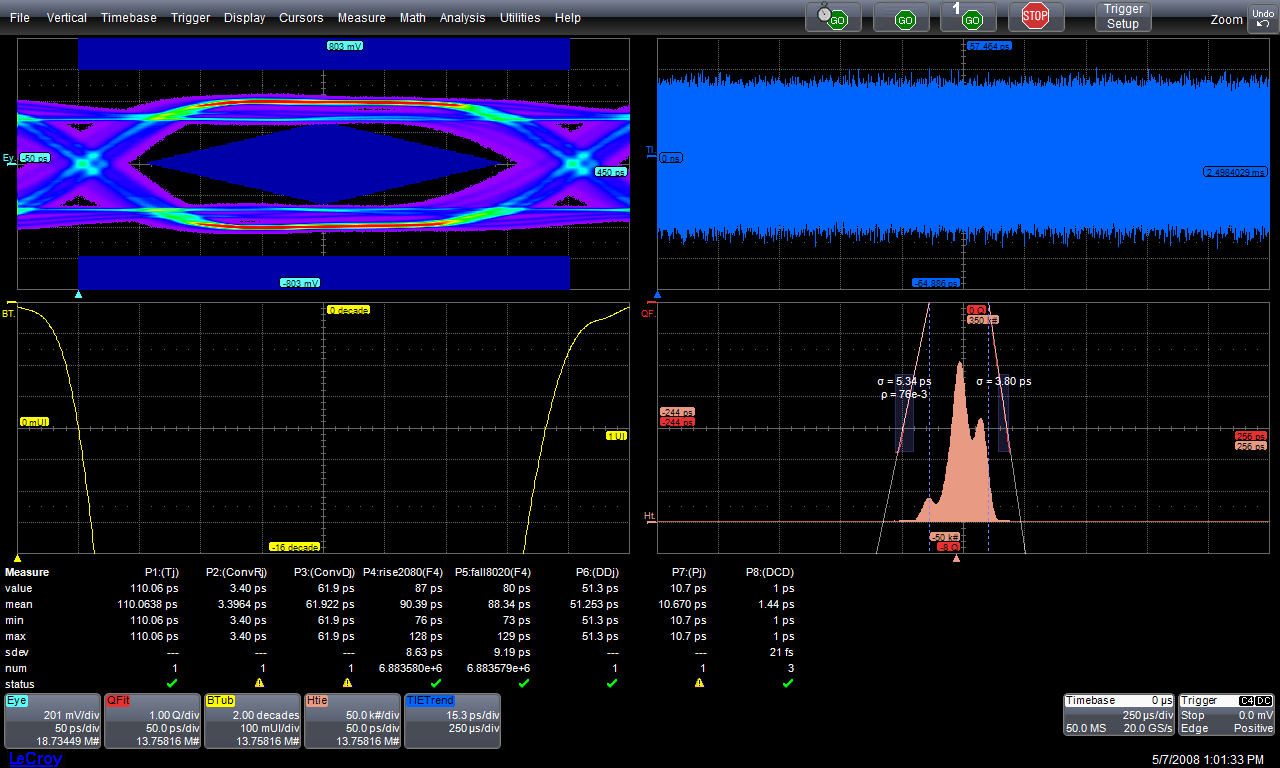Open the Timebase menu

click(x=128, y=18)
